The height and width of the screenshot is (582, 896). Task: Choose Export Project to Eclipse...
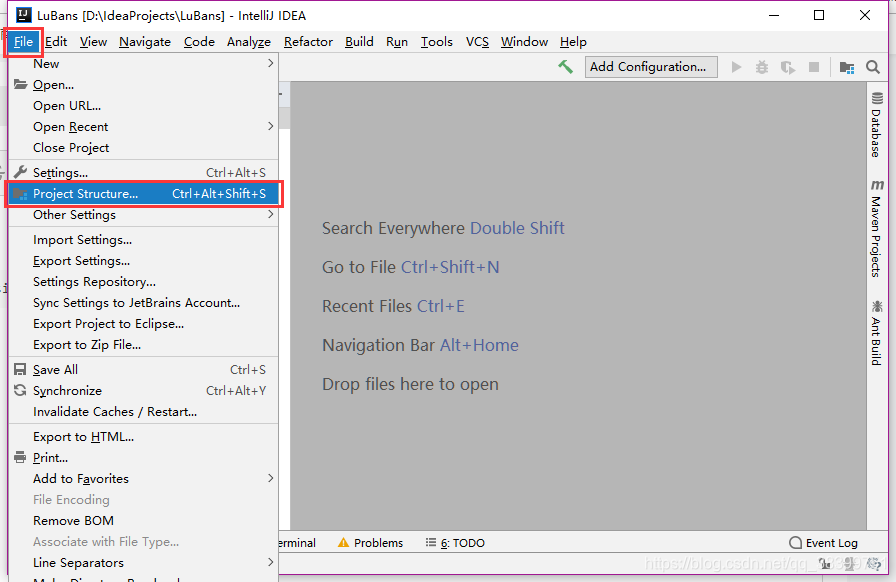click(x=143, y=324)
